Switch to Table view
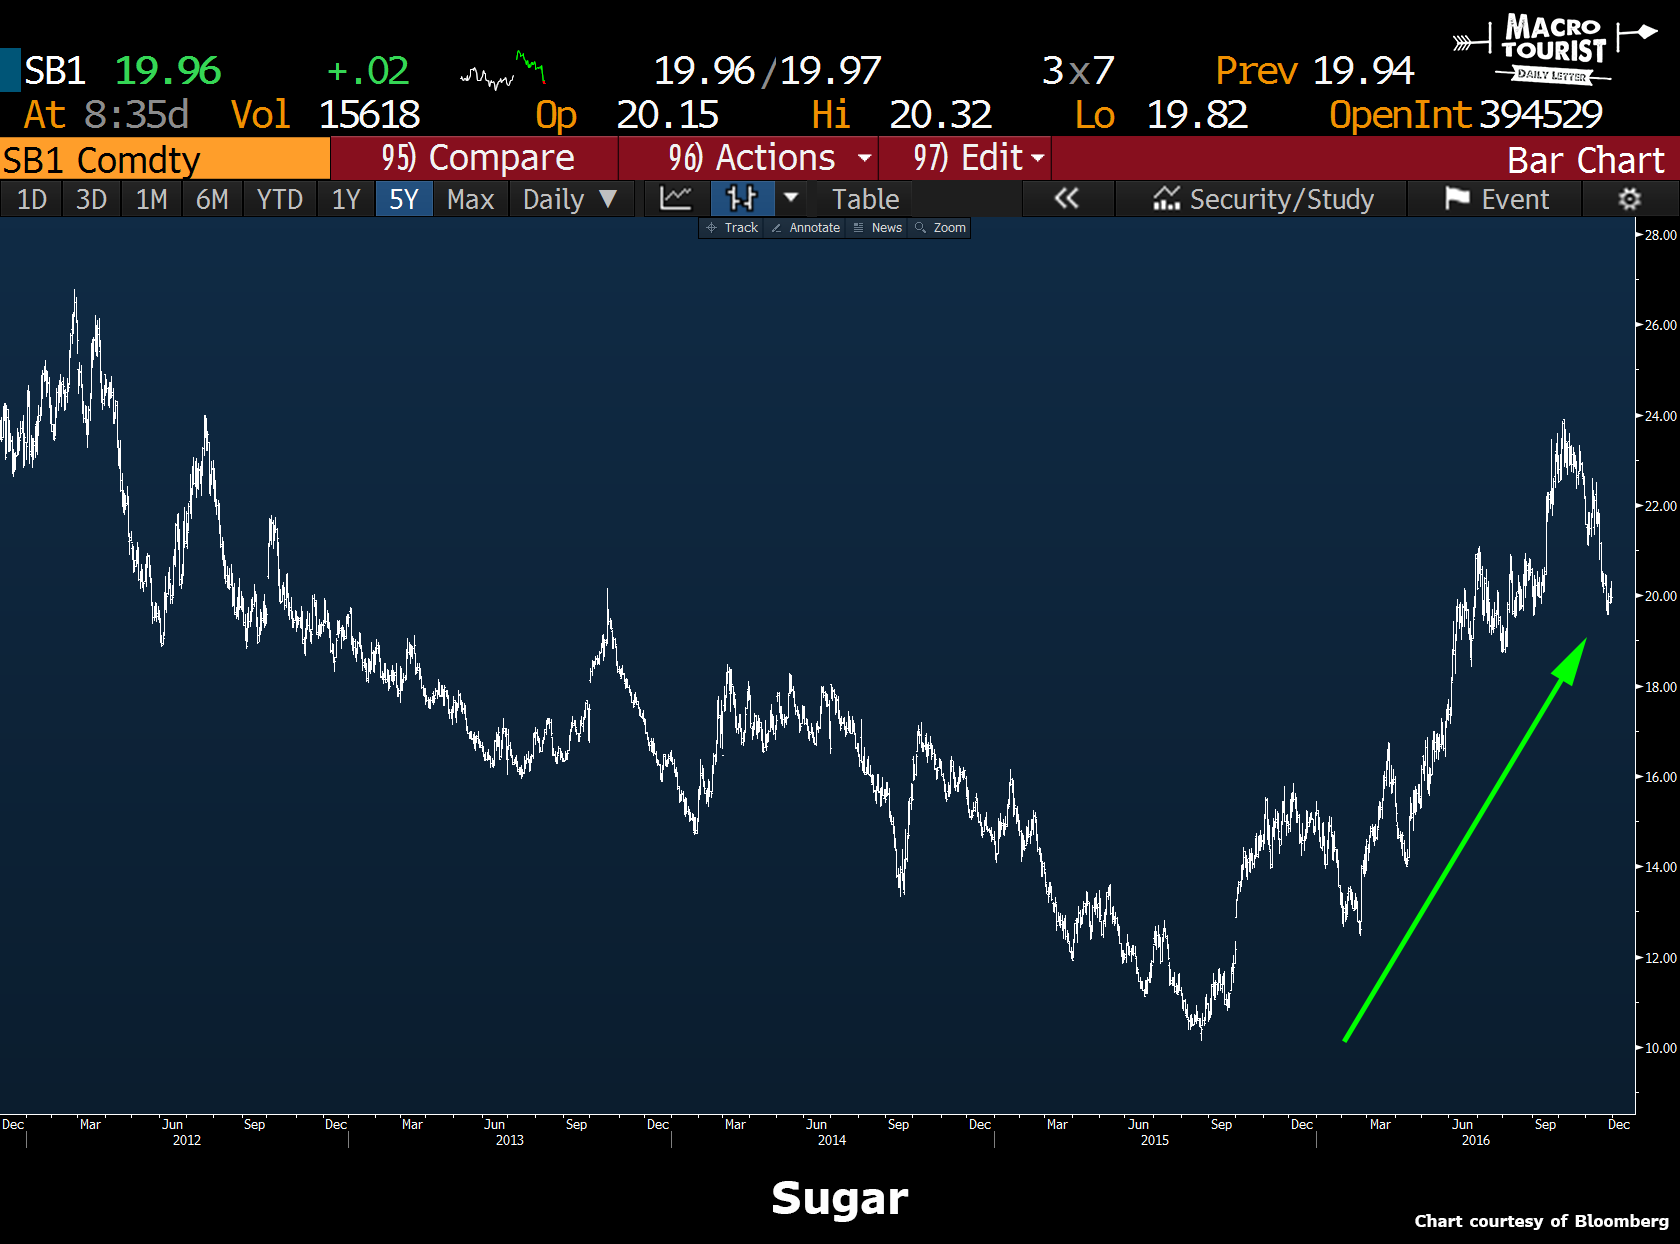Screen dimensions: 1680x1244 865,199
